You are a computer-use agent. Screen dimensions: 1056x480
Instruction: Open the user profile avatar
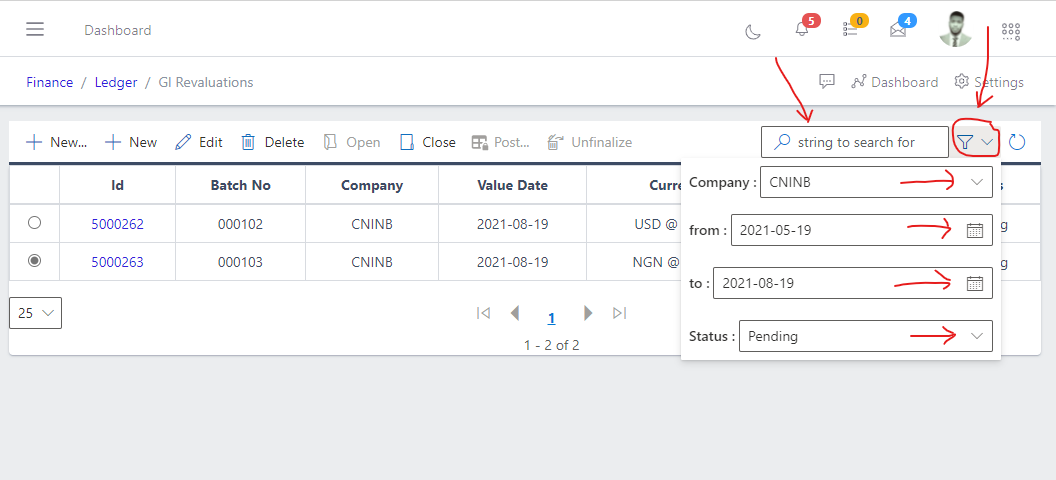[x=956, y=30]
